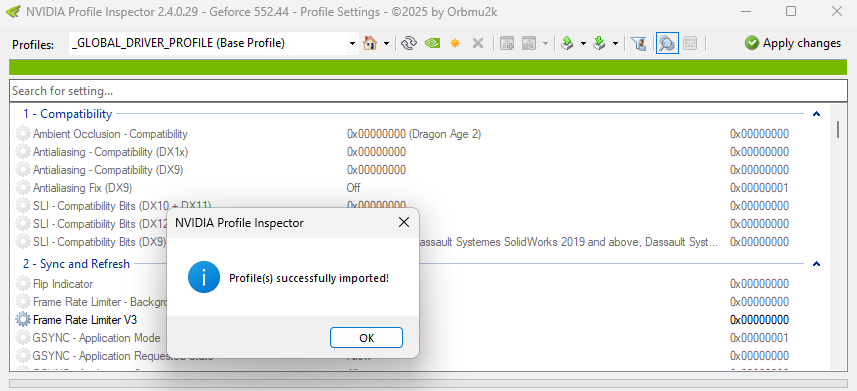Refresh the profile list with arrows icon
This screenshot has height=391, width=857.
click(x=409, y=43)
